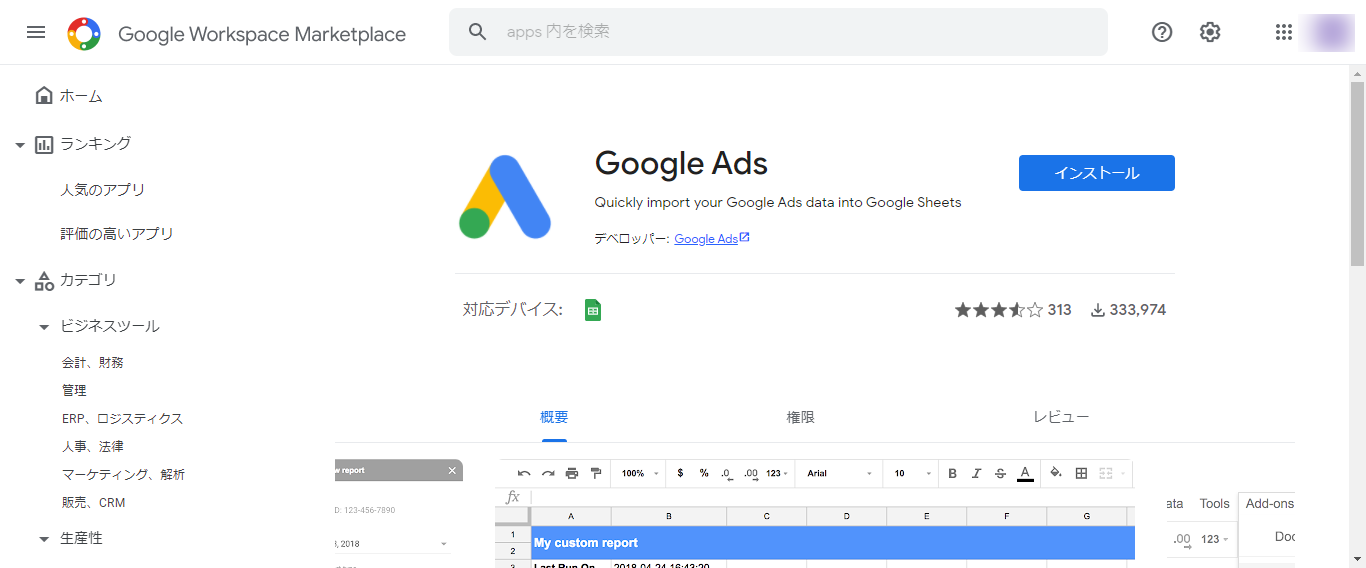Open the hamburger main menu
This screenshot has height=568, width=1366.
click(x=36, y=32)
